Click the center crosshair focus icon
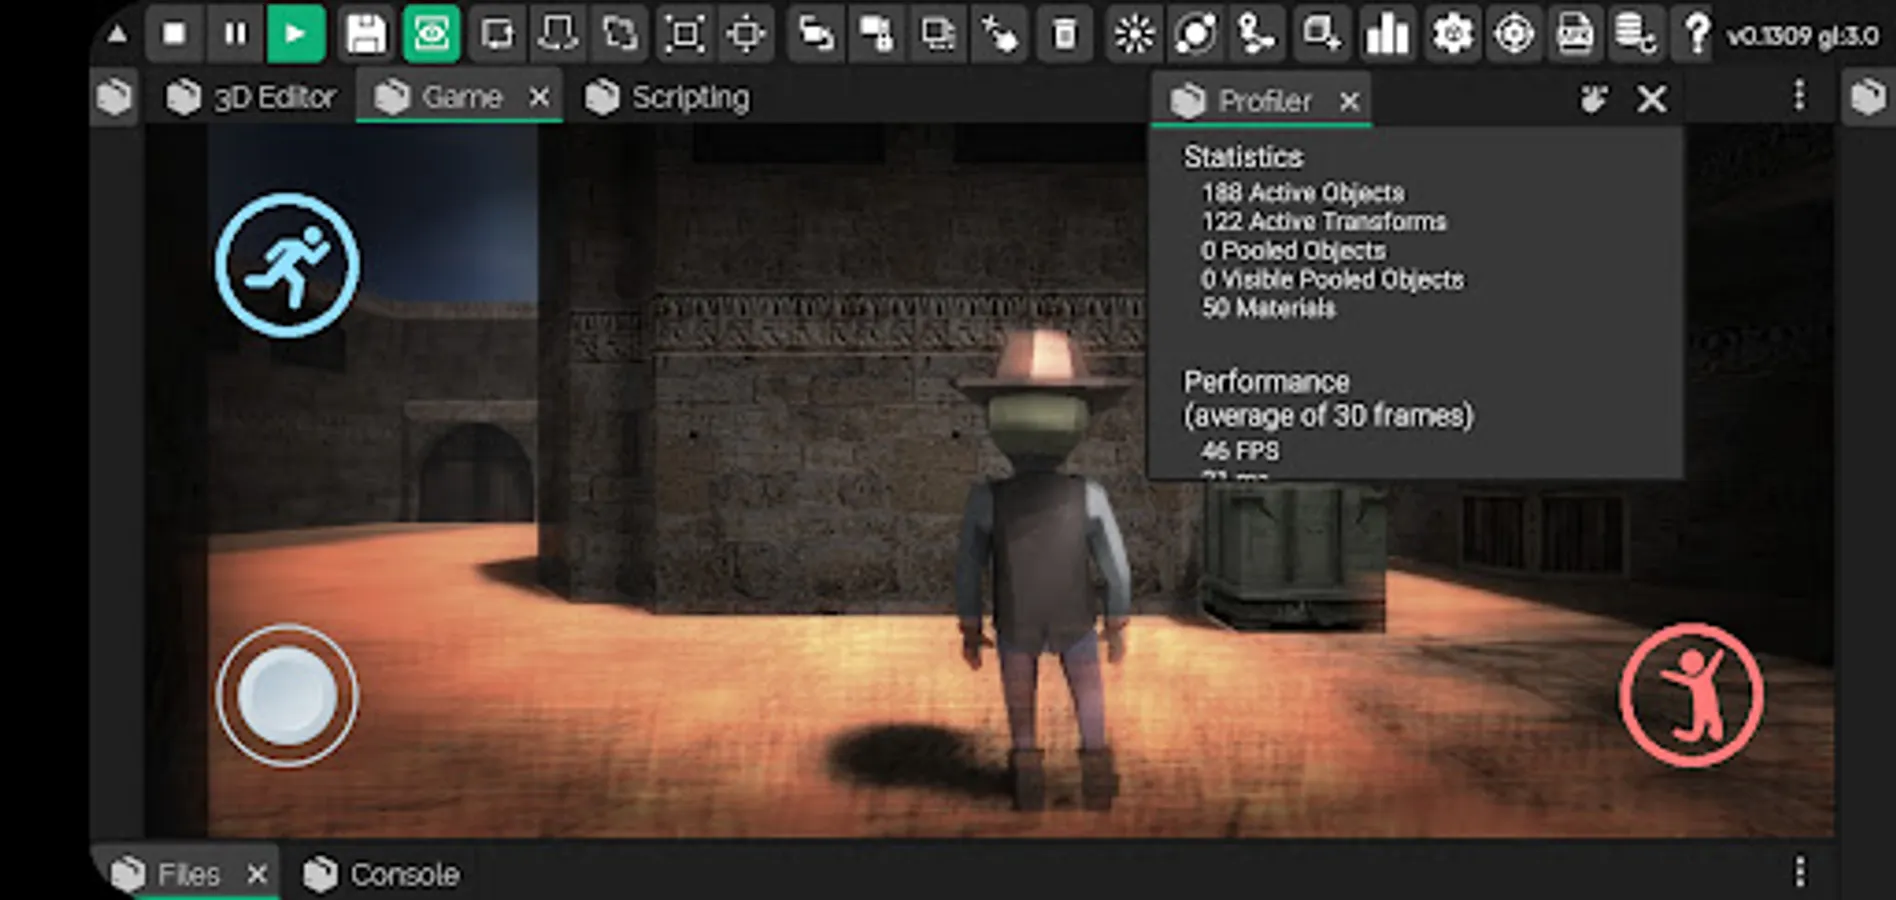This screenshot has height=900, width=1896. 746,34
